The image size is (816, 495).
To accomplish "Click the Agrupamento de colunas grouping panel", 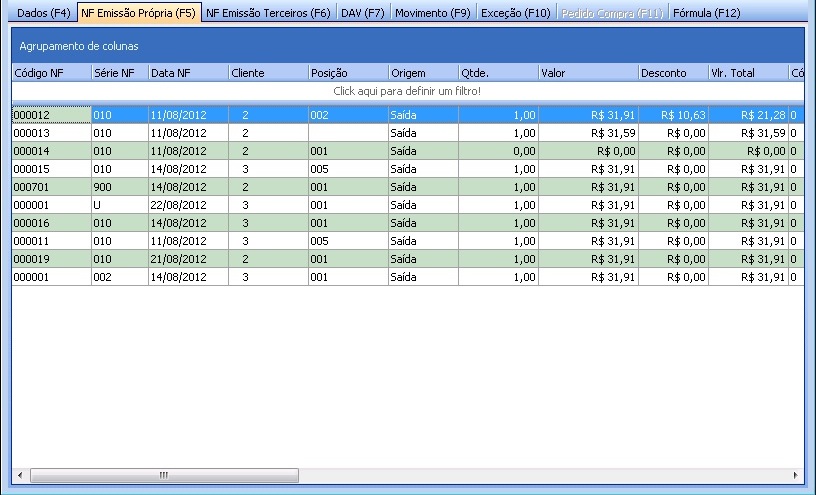I will click(407, 46).
